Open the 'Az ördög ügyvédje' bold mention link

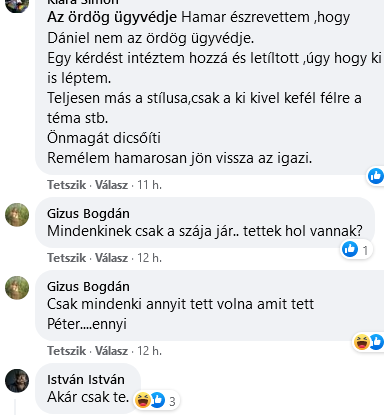(x=112, y=17)
